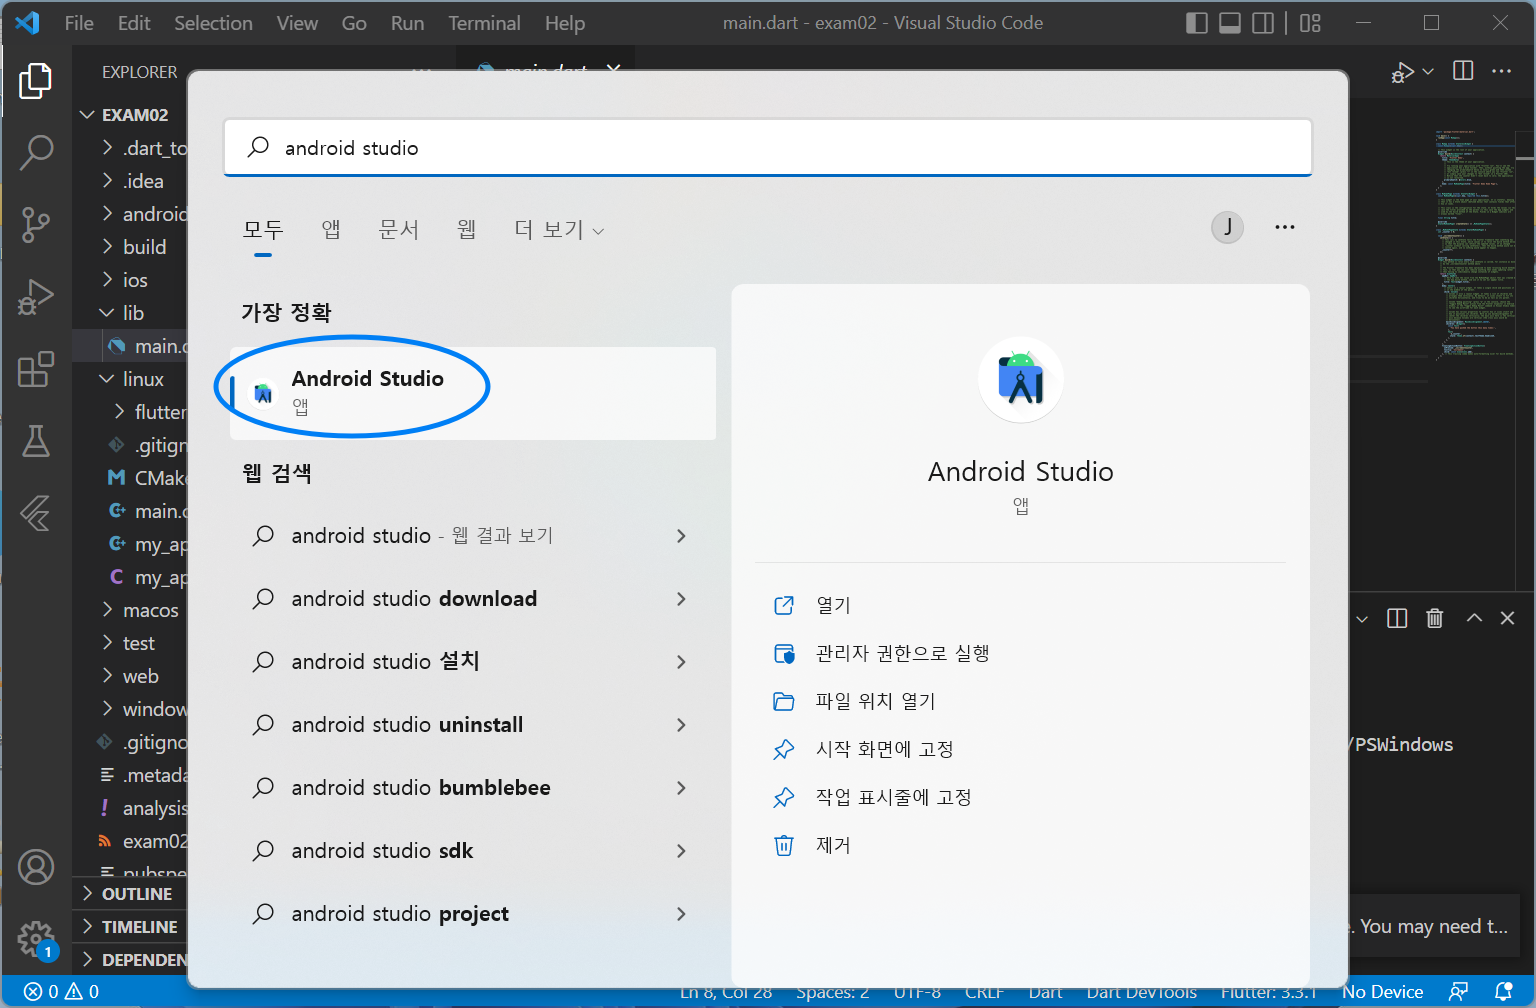Open the errors and warnings status indicator
The image size is (1536, 1008).
coord(61,992)
